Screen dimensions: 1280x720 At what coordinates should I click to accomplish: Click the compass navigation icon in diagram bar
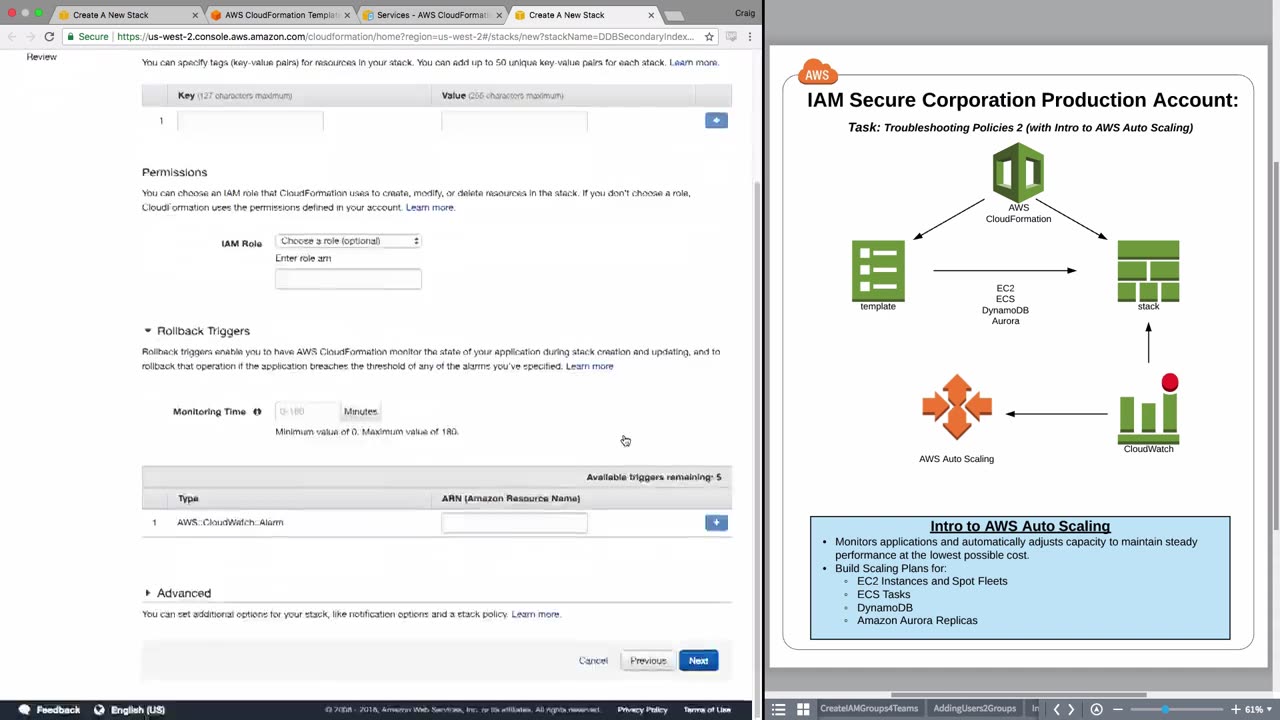1096,709
